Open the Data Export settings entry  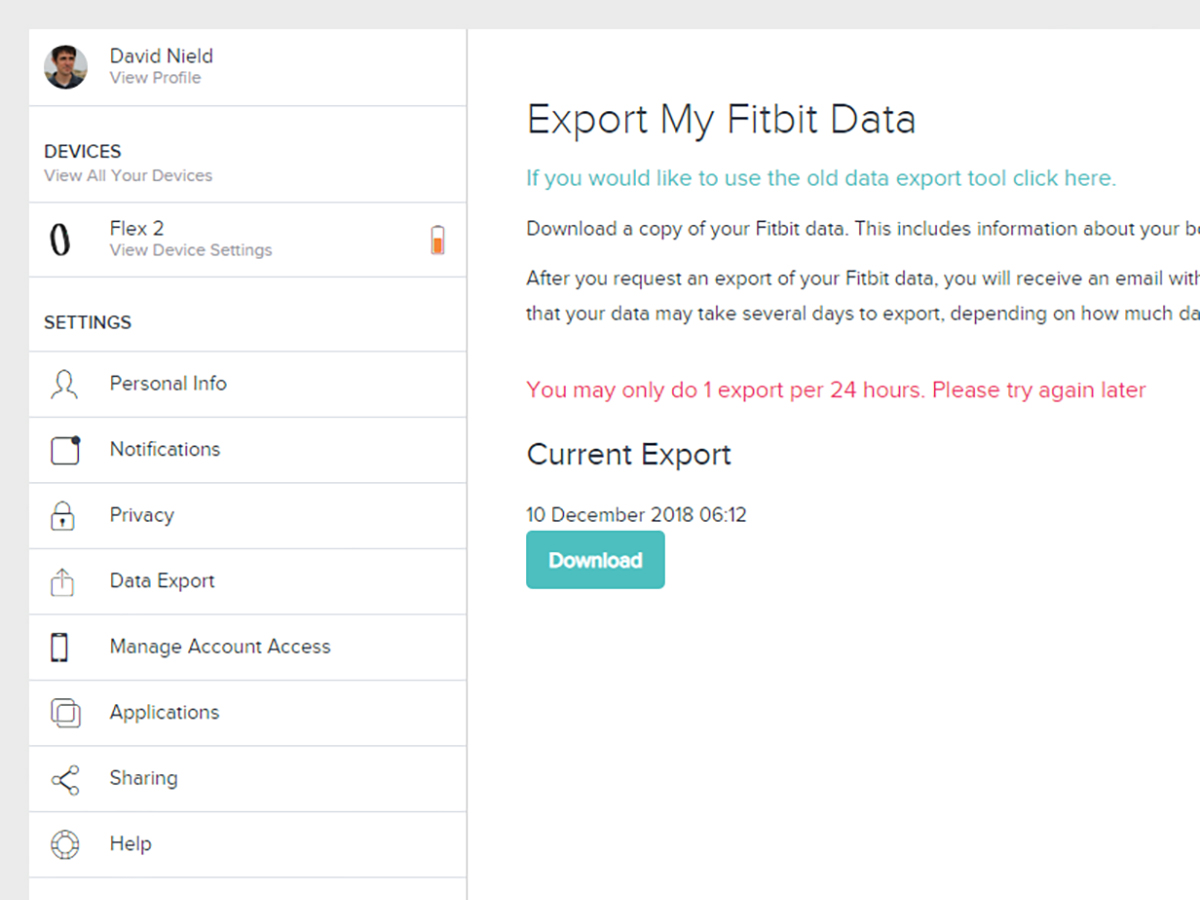tap(162, 581)
